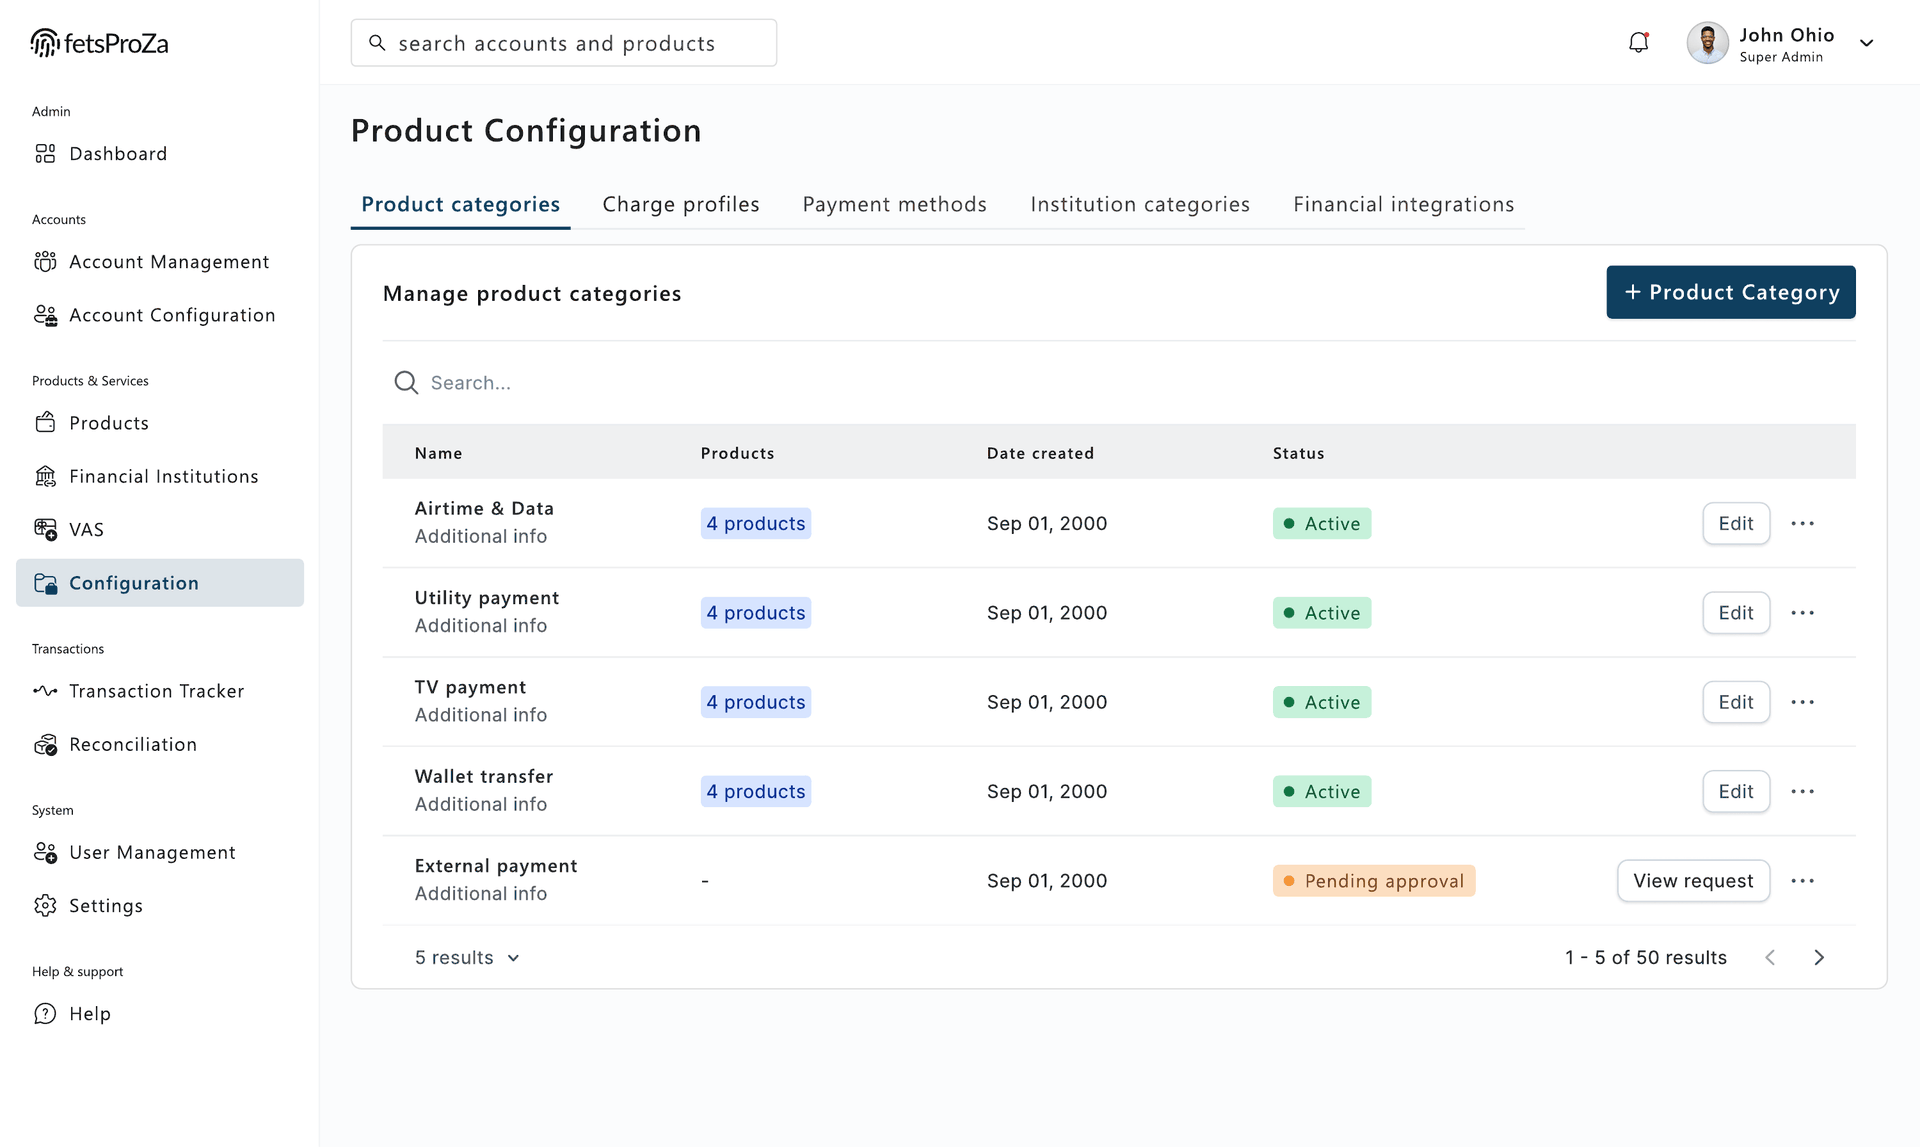Switch to the Financial integrations tab
1920x1147 pixels.
point(1404,204)
